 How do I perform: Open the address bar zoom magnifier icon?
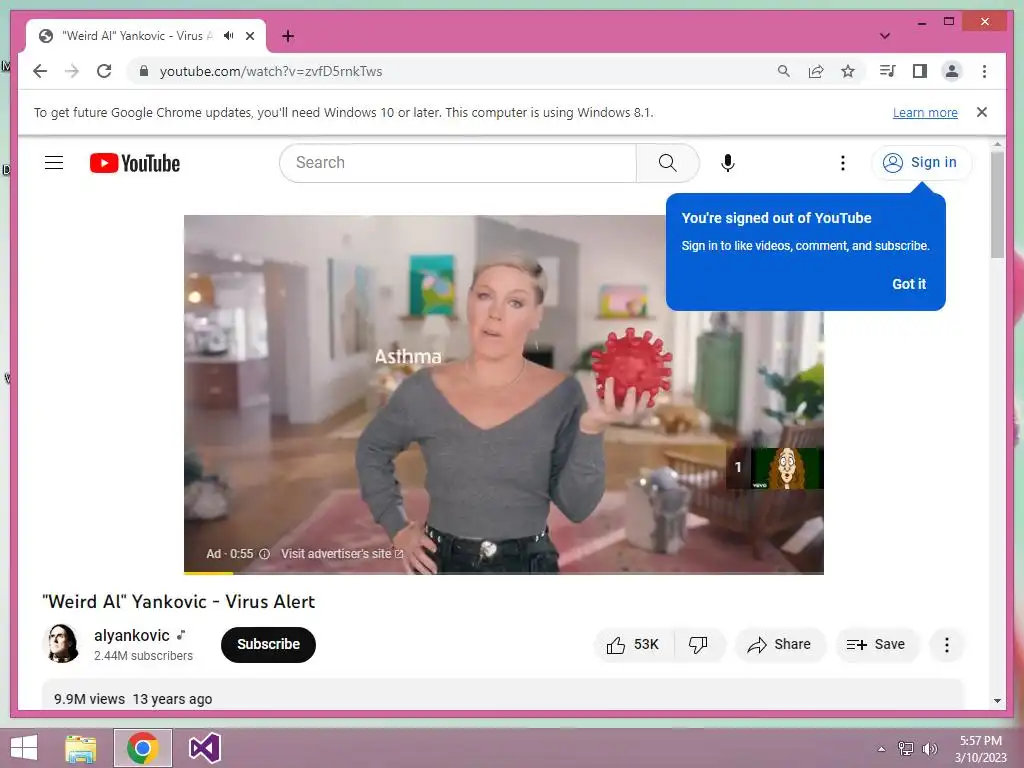click(x=784, y=71)
